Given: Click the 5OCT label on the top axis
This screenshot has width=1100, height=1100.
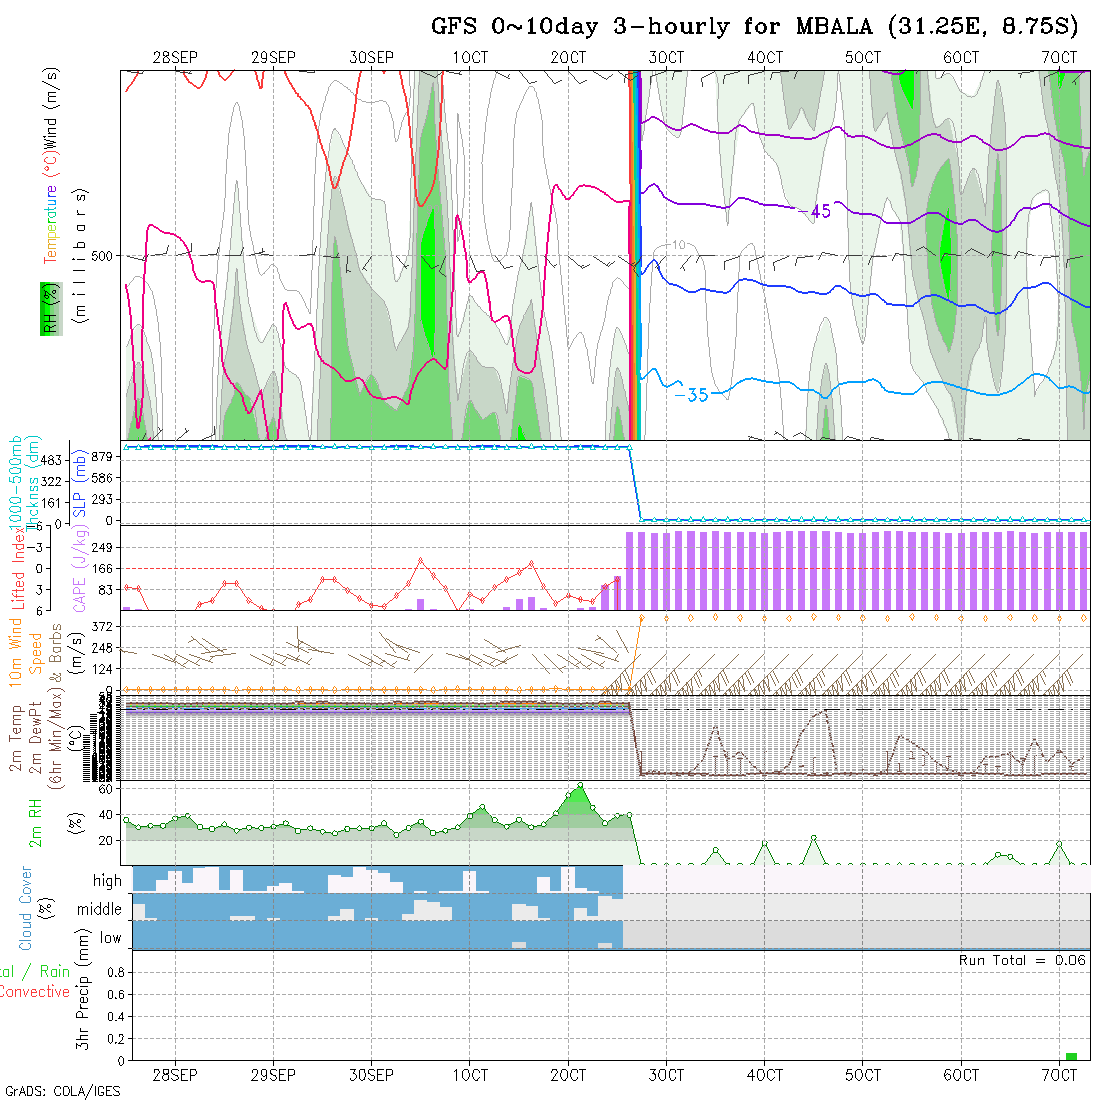Looking at the screenshot, I should pyautogui.click(x=862, y=58).
